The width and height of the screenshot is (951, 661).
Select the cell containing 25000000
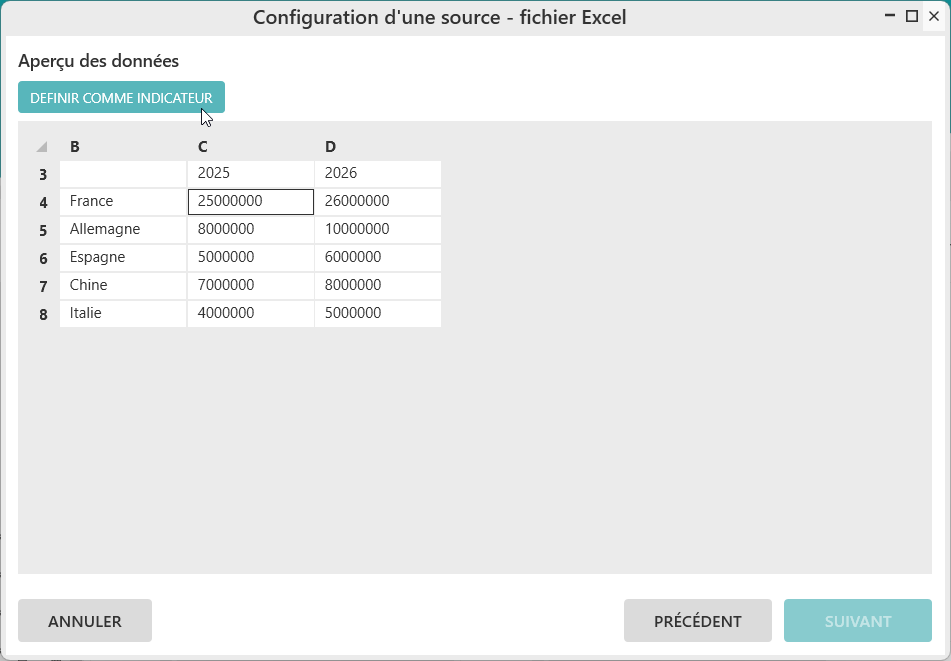click(250, 201)
